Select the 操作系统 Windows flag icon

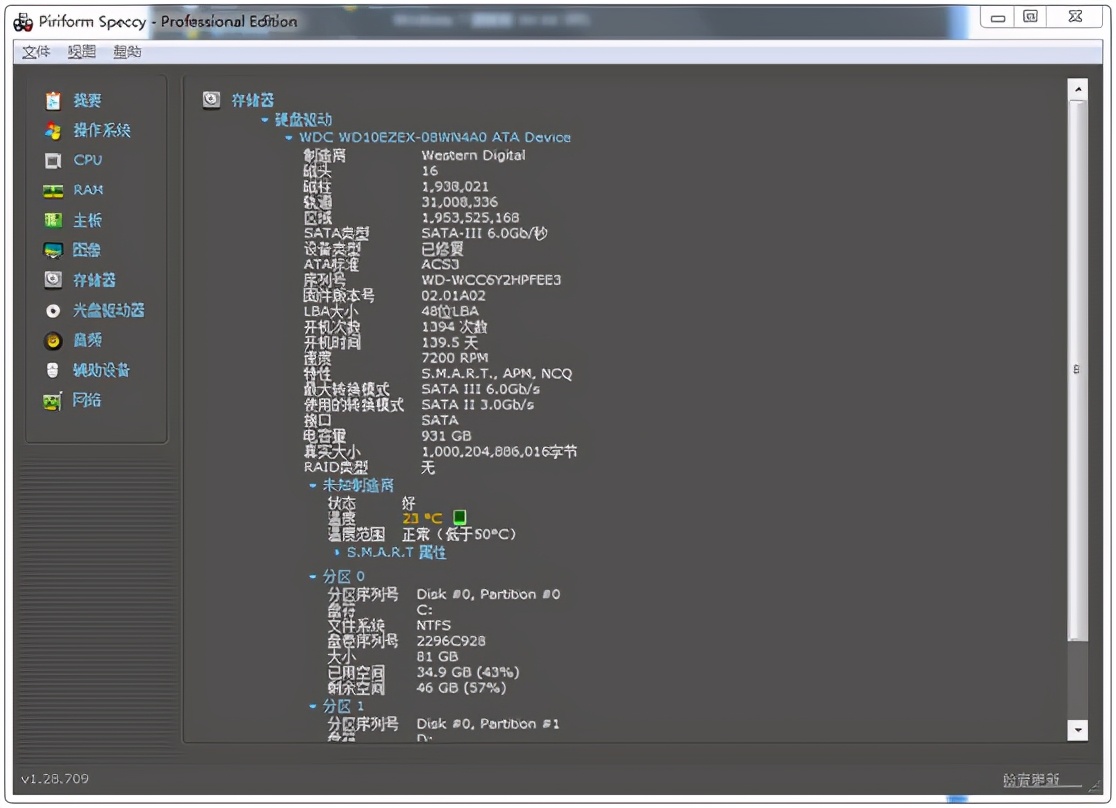tap(53, 131)
